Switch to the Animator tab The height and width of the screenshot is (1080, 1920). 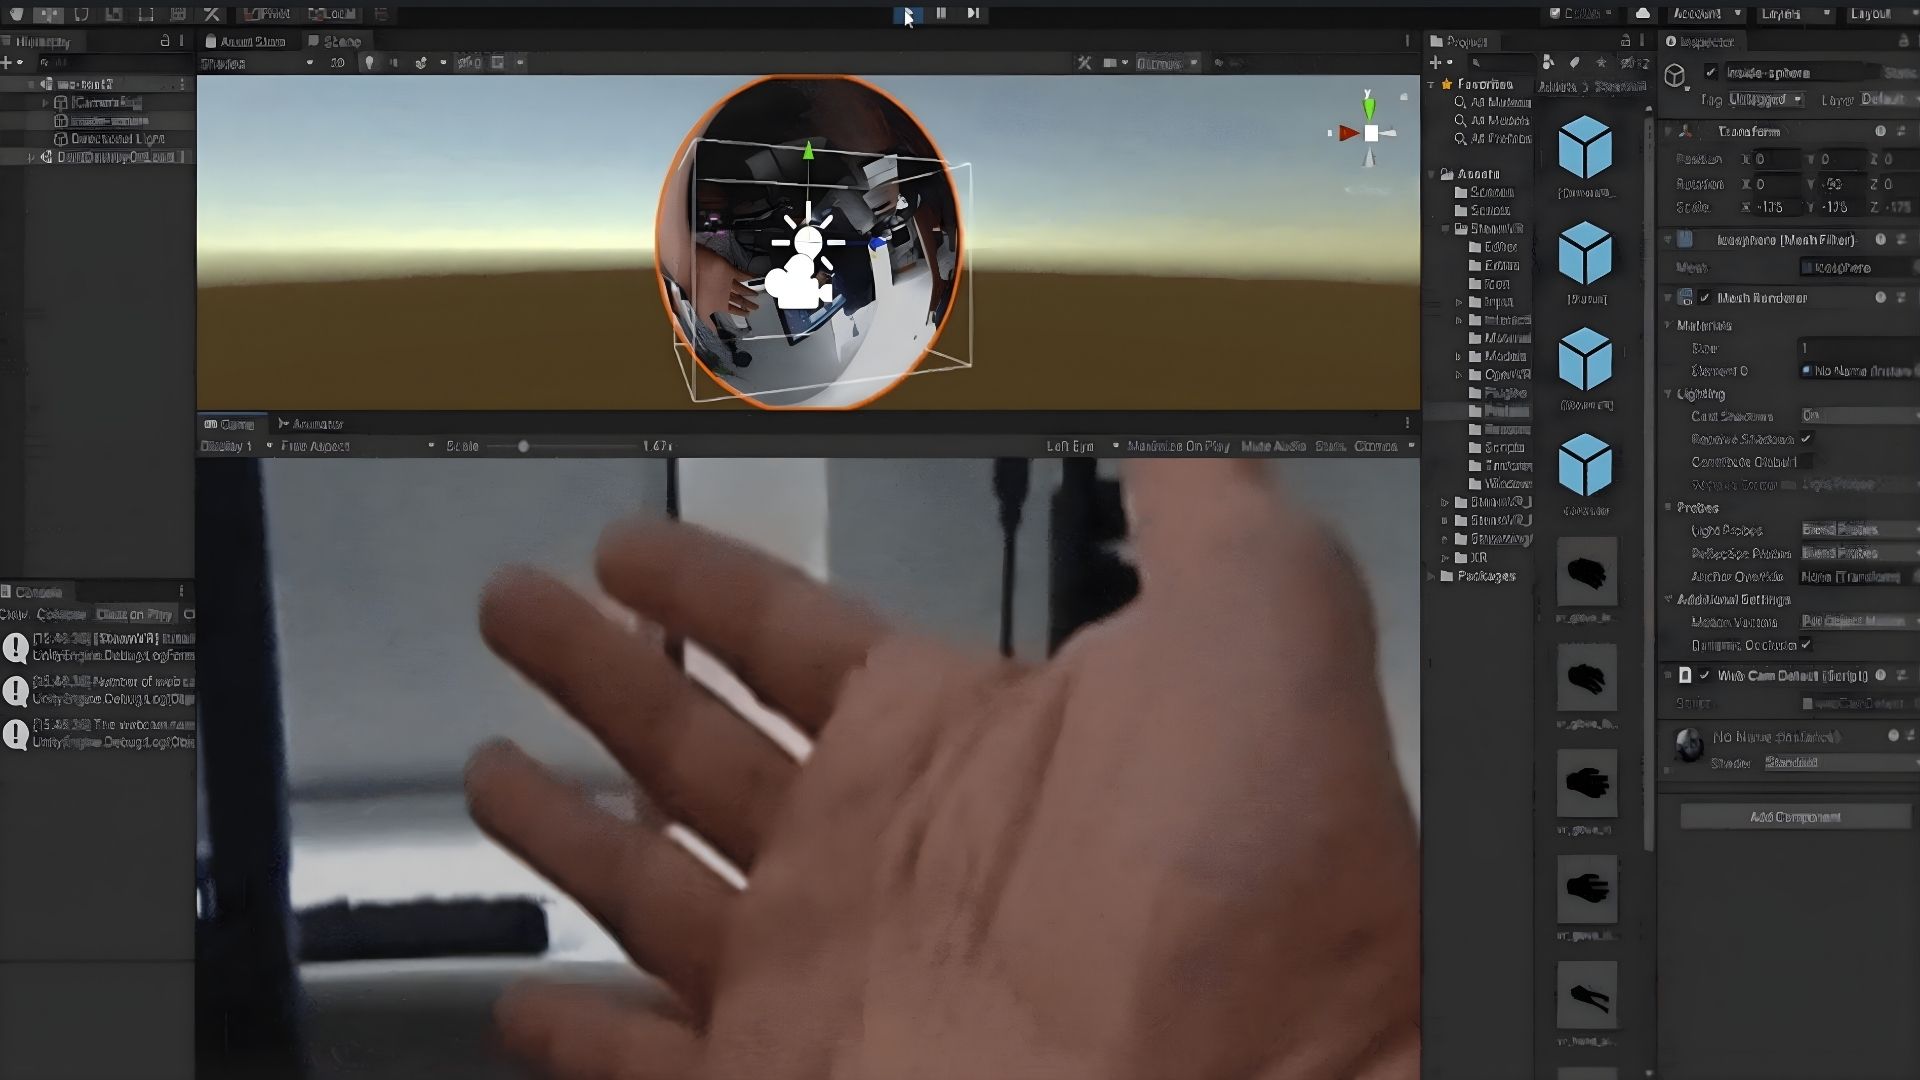313,423
